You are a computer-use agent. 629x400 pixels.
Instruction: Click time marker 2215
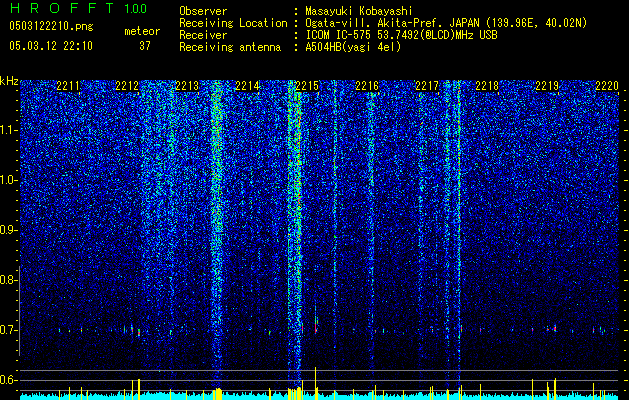pos(307,86)
